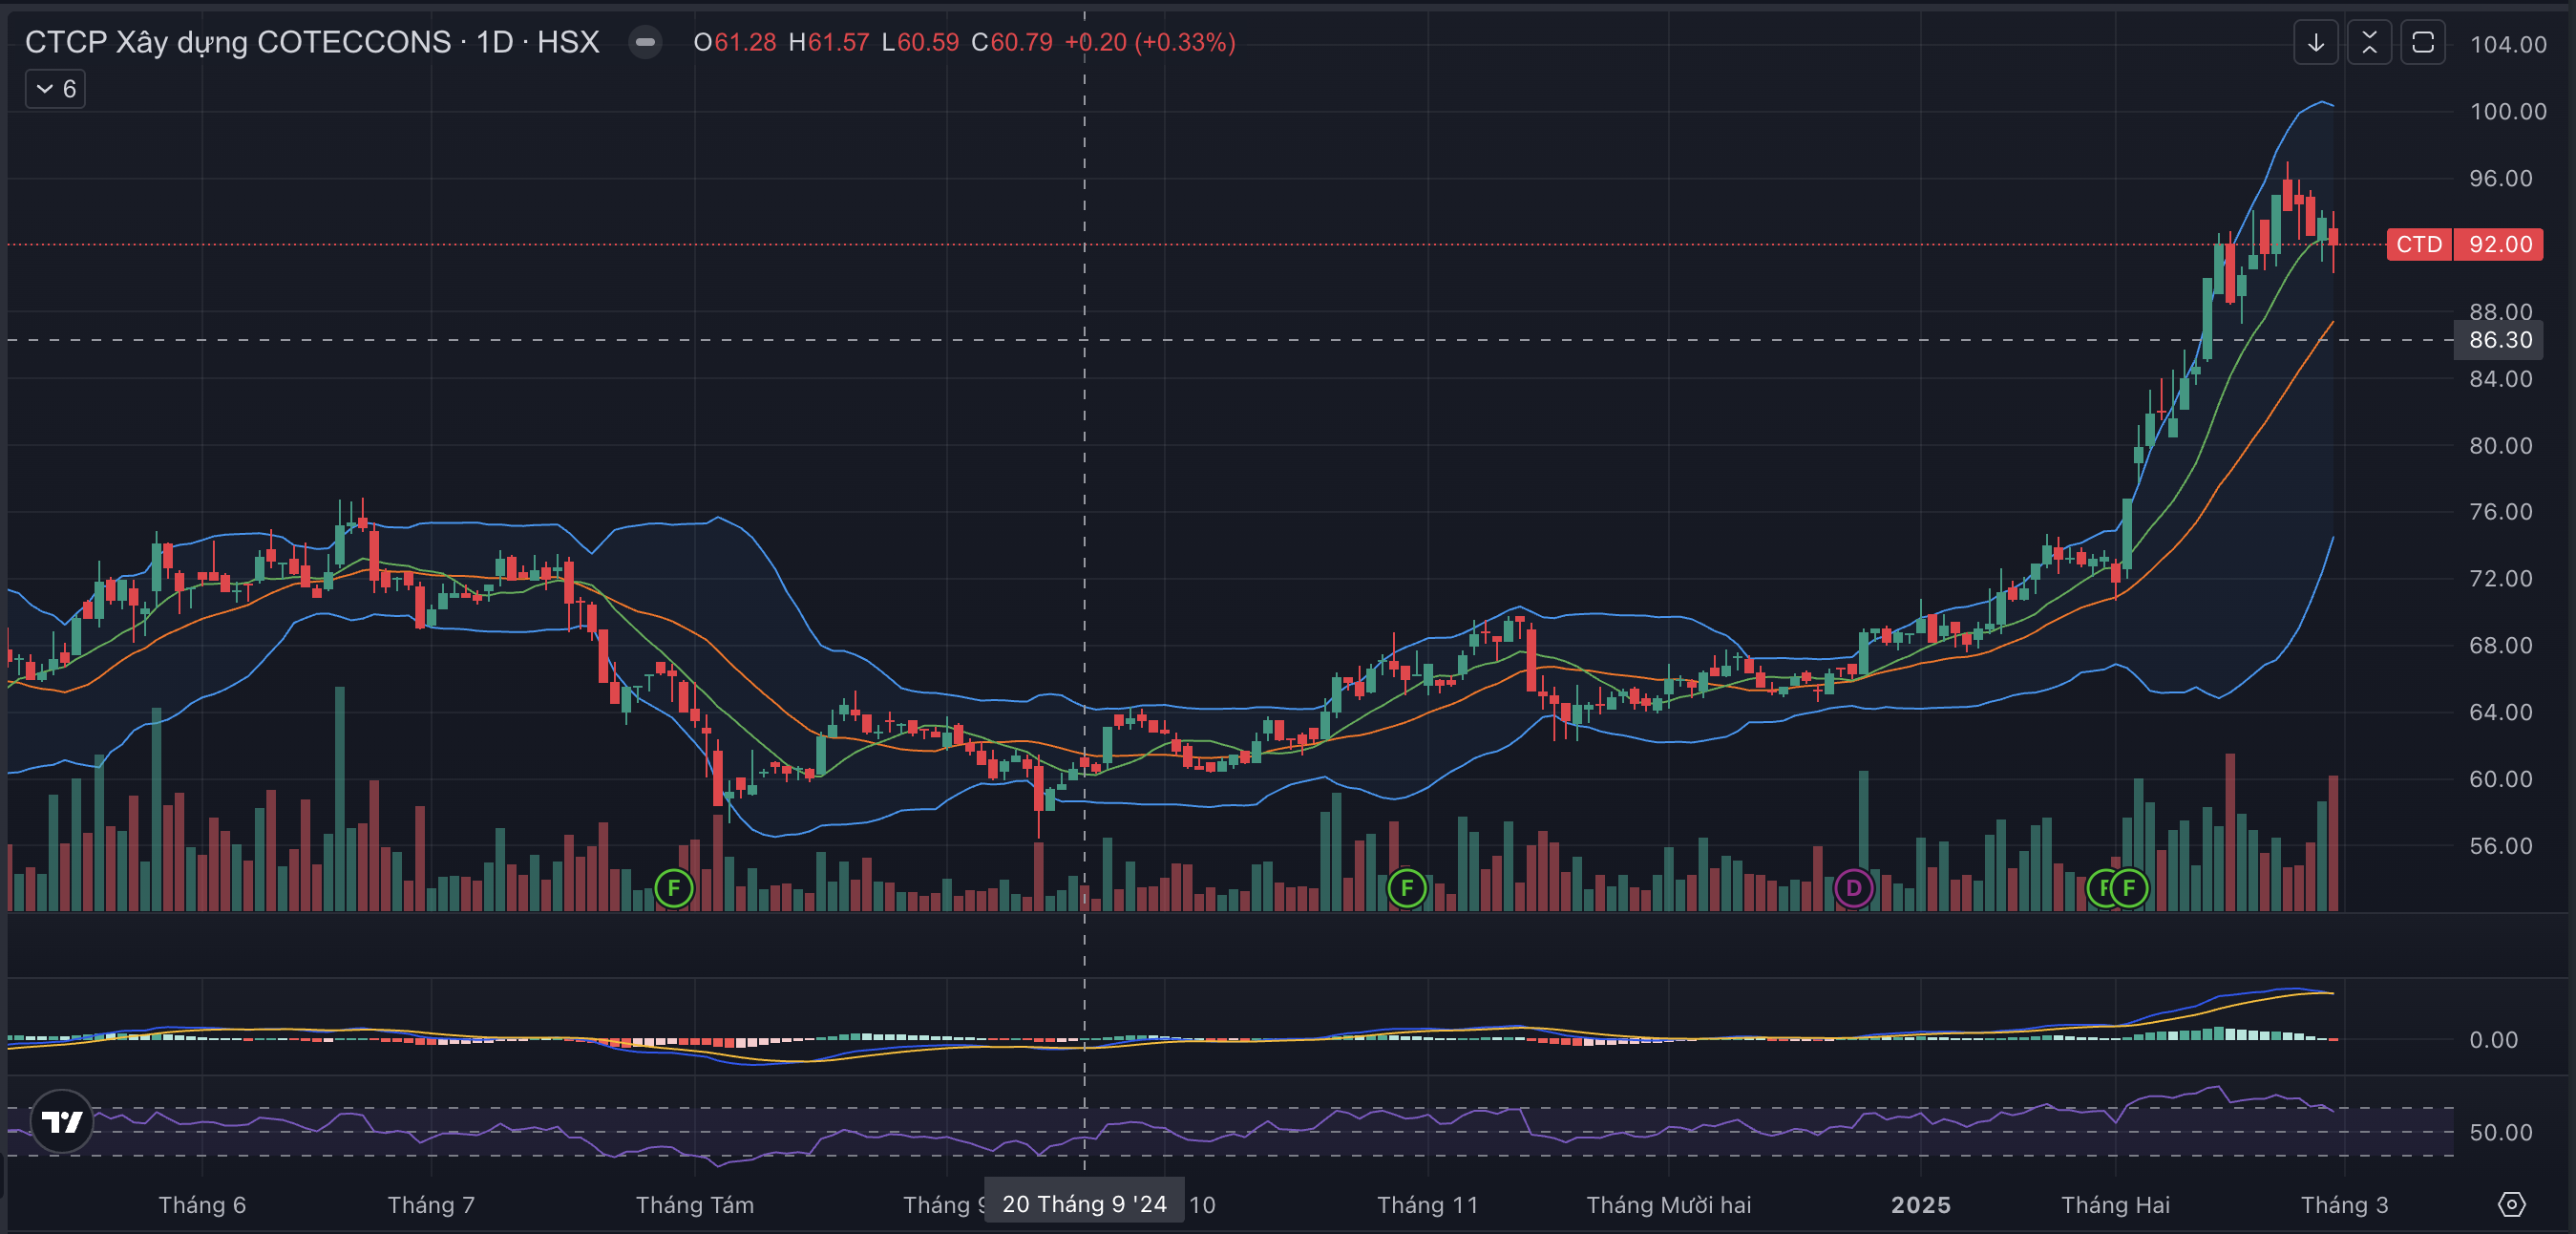Click the RSI pane 50.00 scale label
This screenshot has height=1234, width=2576.
coord(2500,1133)
